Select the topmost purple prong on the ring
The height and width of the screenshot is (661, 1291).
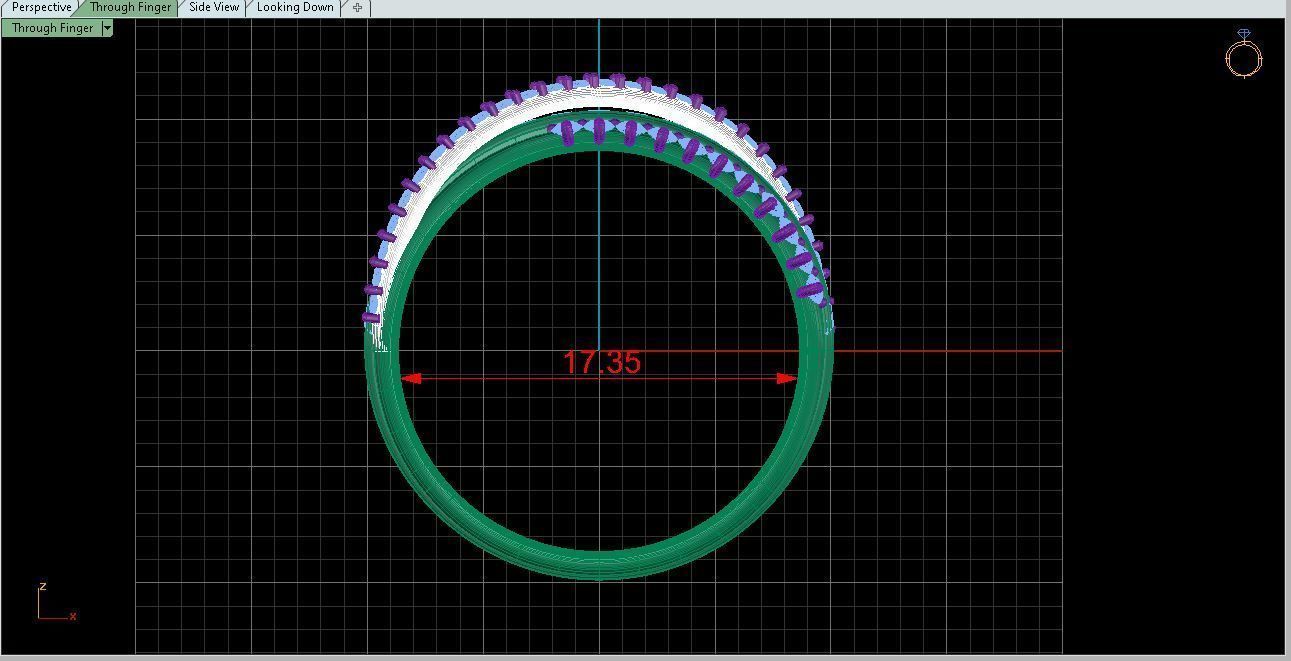[x=596, y=80]
